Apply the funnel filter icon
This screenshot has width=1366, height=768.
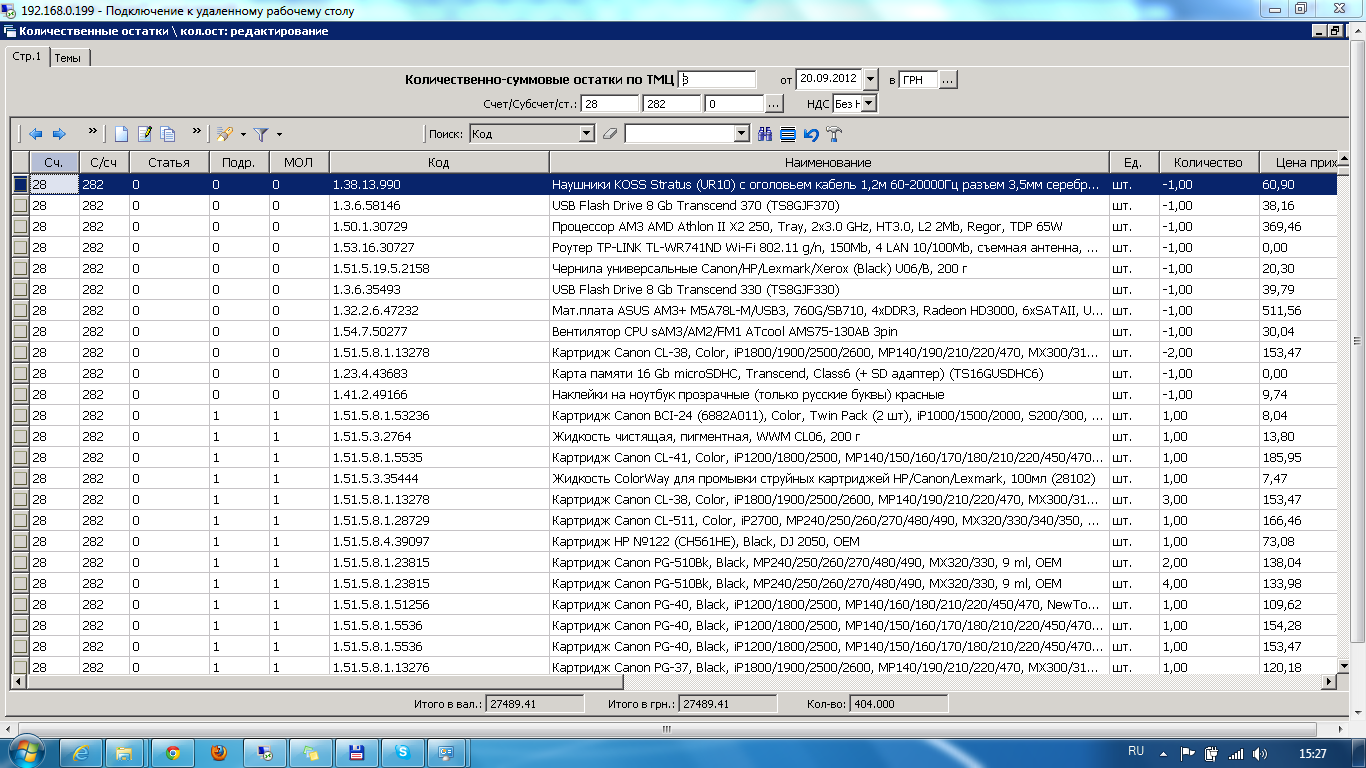tap(261, 133)
